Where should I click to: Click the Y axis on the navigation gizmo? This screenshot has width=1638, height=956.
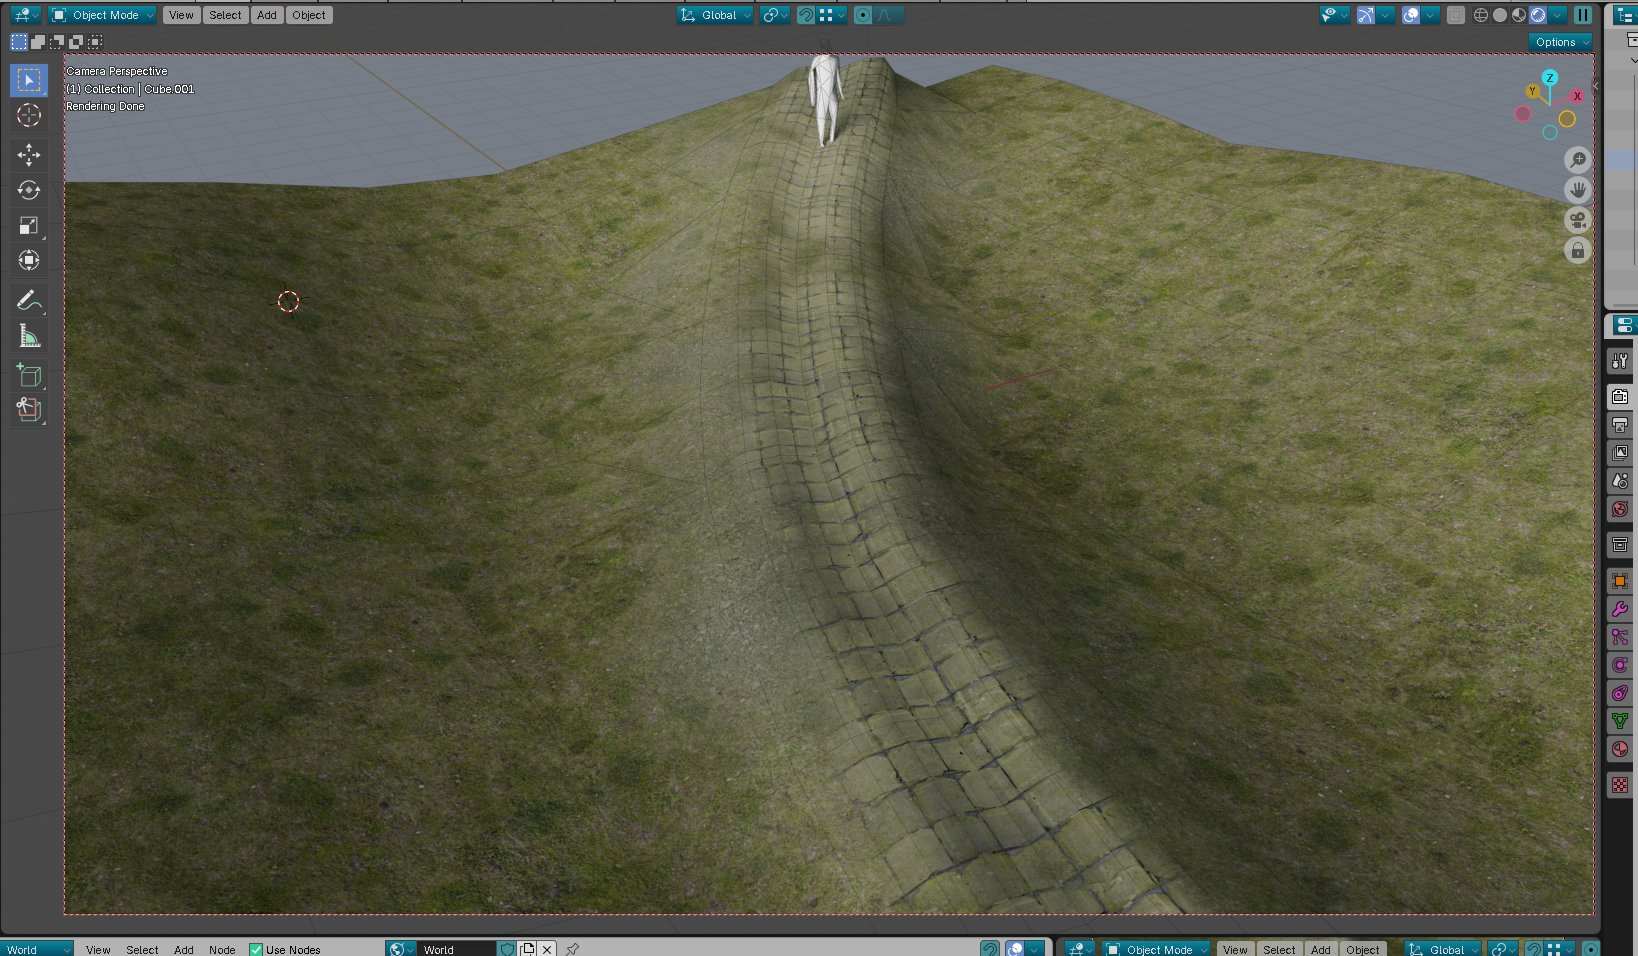[1532, 91]
